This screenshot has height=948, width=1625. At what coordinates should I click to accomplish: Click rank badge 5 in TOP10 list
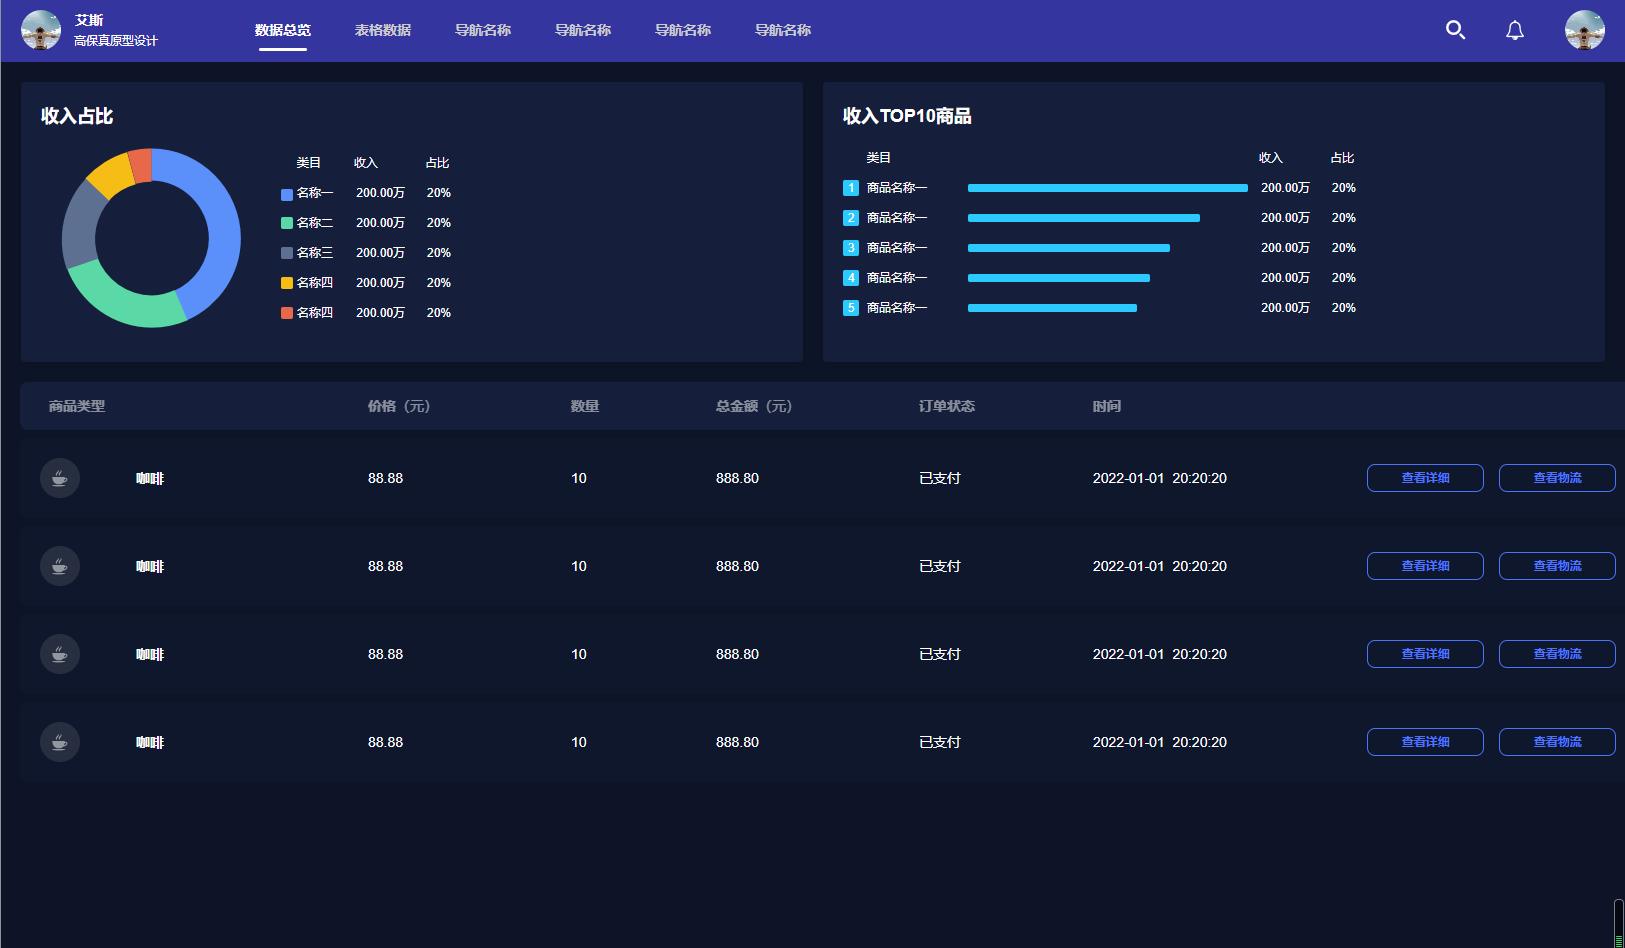click(x=851, y=308)
